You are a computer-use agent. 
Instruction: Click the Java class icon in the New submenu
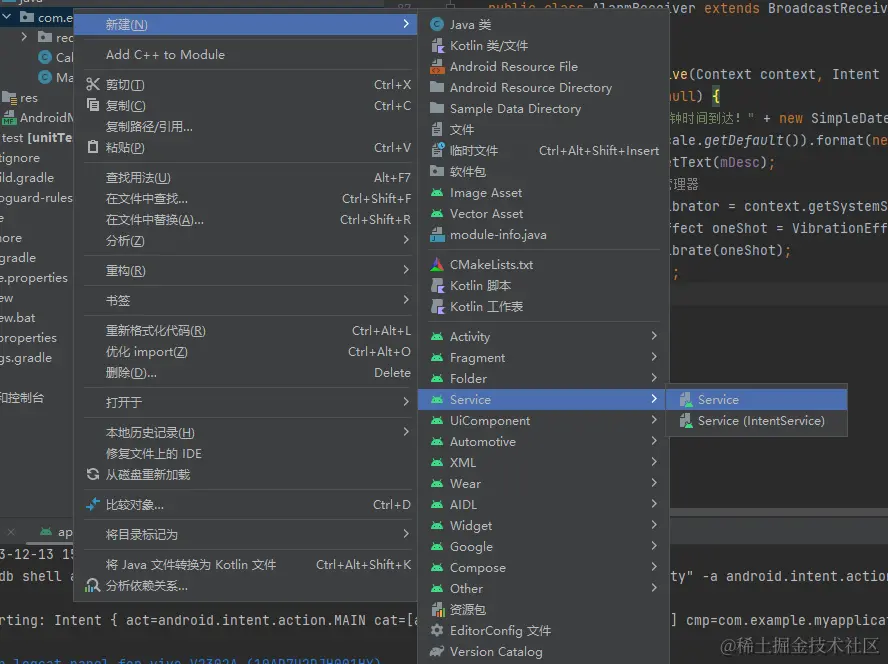pos(437,24)
